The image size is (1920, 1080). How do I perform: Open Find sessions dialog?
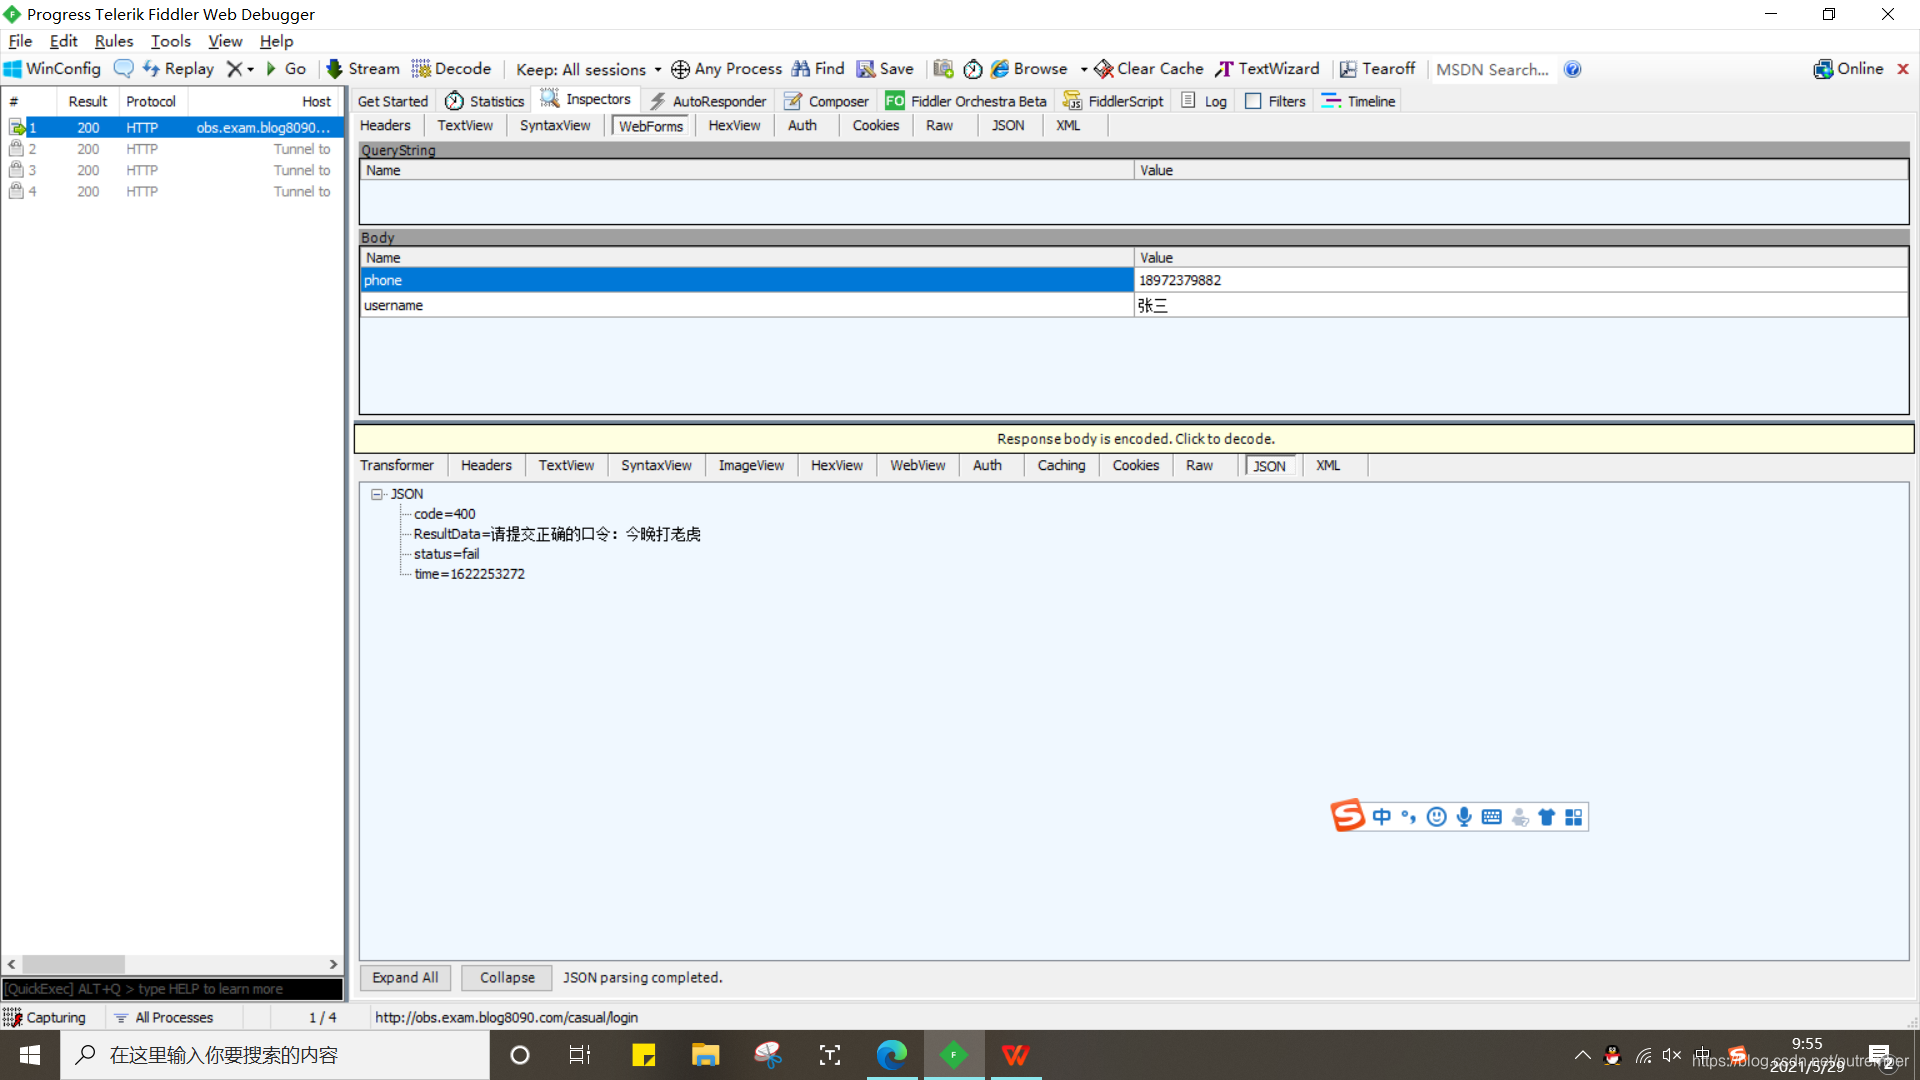click(818, 69)
